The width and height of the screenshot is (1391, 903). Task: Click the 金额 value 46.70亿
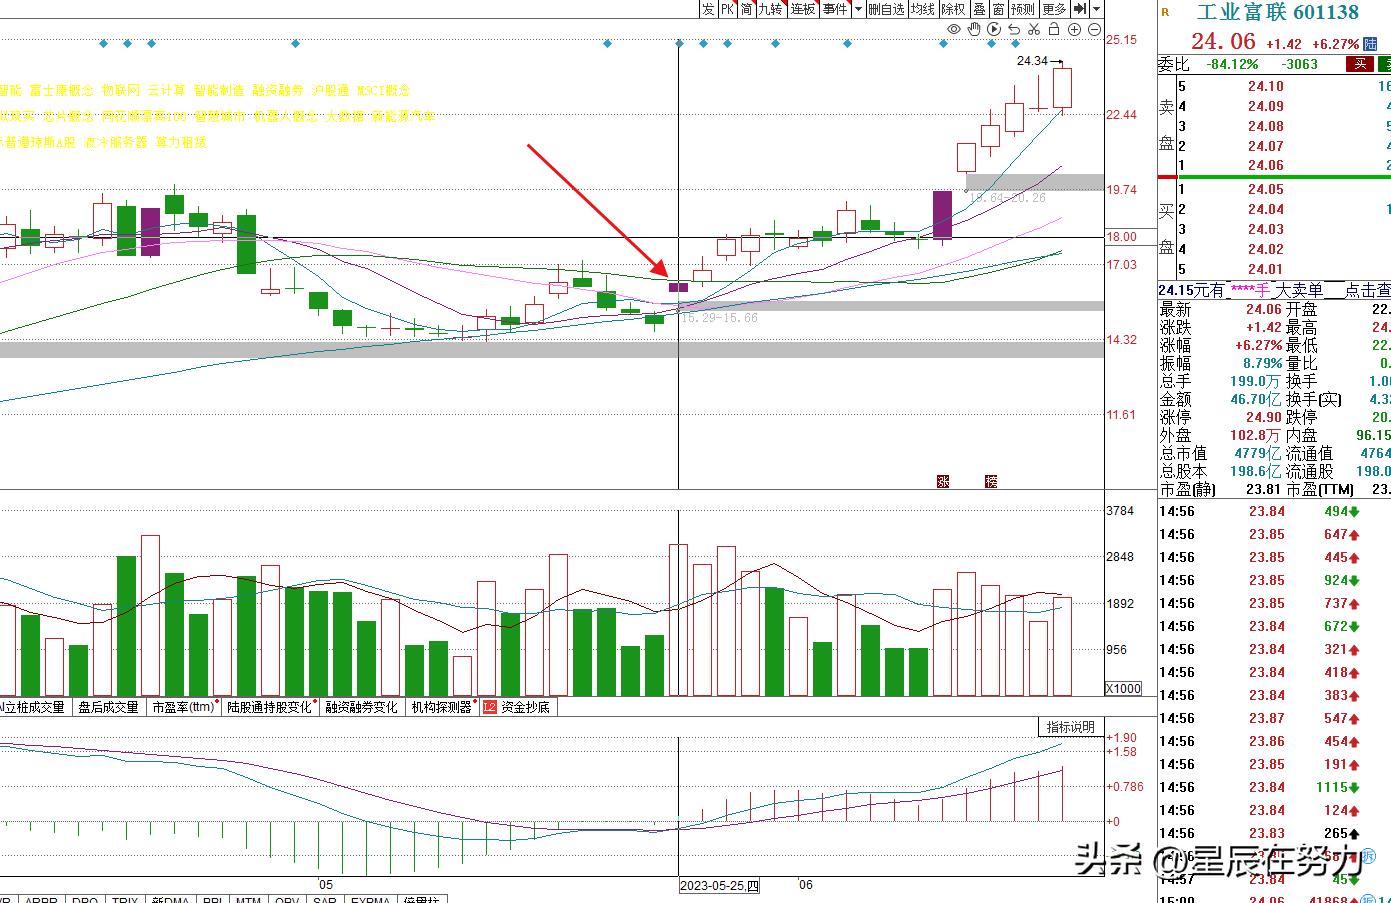(1255, 399)
